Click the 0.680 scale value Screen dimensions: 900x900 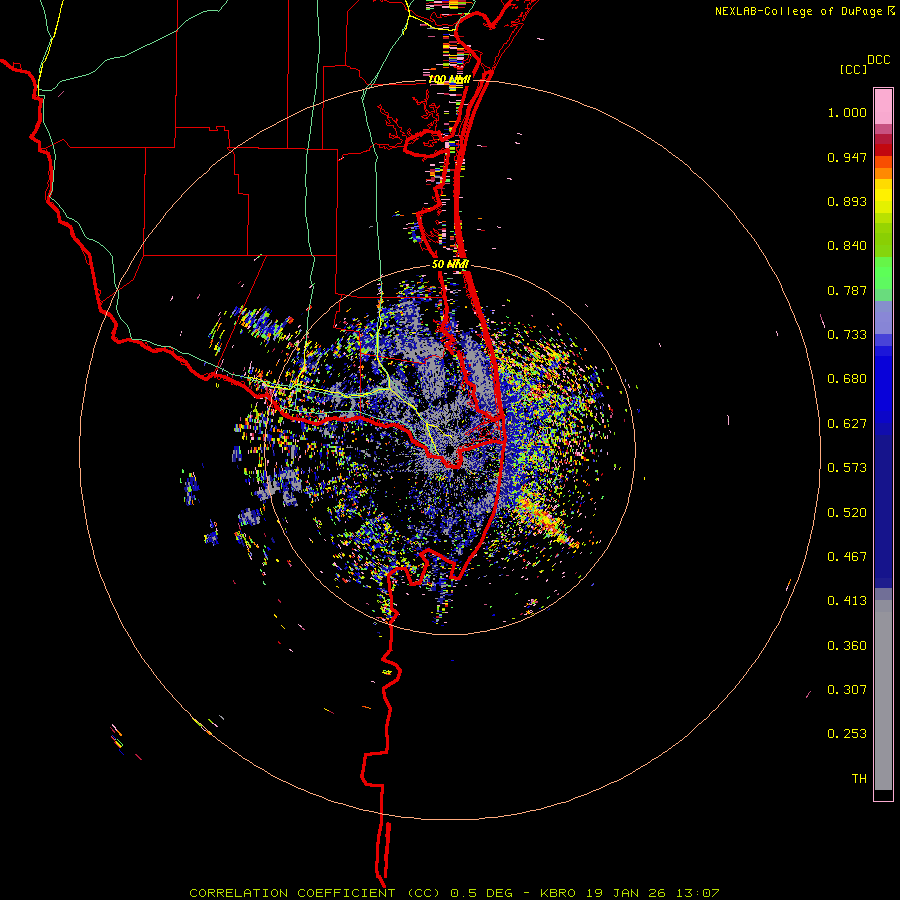[847, 379]
